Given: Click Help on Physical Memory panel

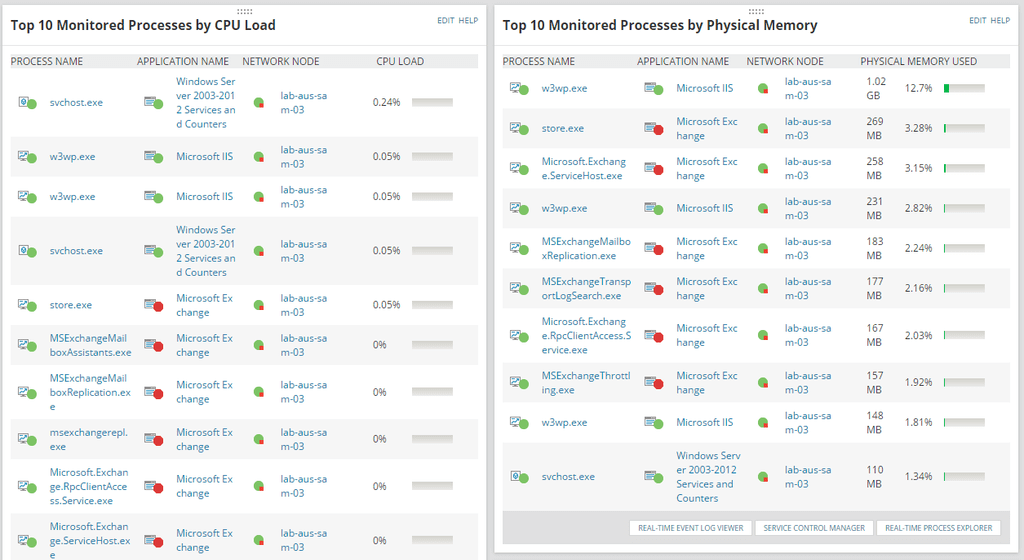Looking at the screenshot, I should pyautogui.click(x=1000, y=21).
